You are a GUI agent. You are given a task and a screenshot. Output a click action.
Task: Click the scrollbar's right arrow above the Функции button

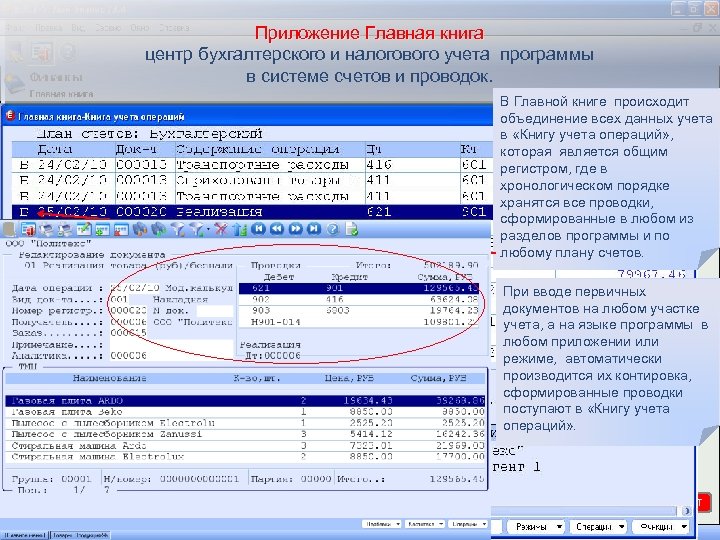(x=686, y=511)
